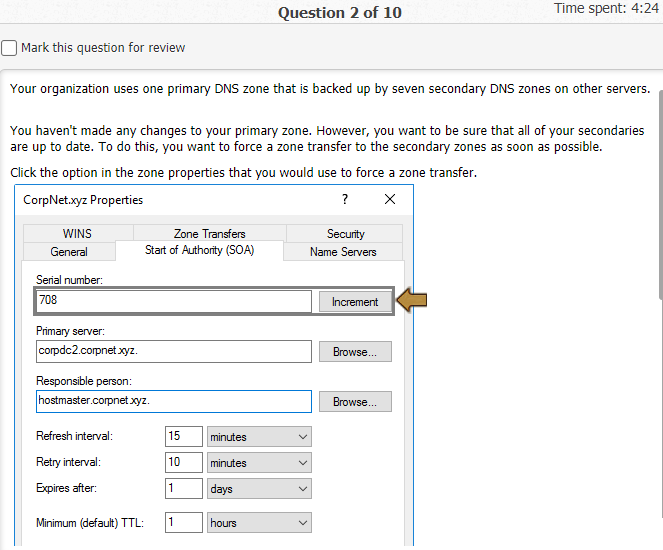Click Browse next to Primary server
663x550 pixels.
pyautogui.click(x=355, y=352)
